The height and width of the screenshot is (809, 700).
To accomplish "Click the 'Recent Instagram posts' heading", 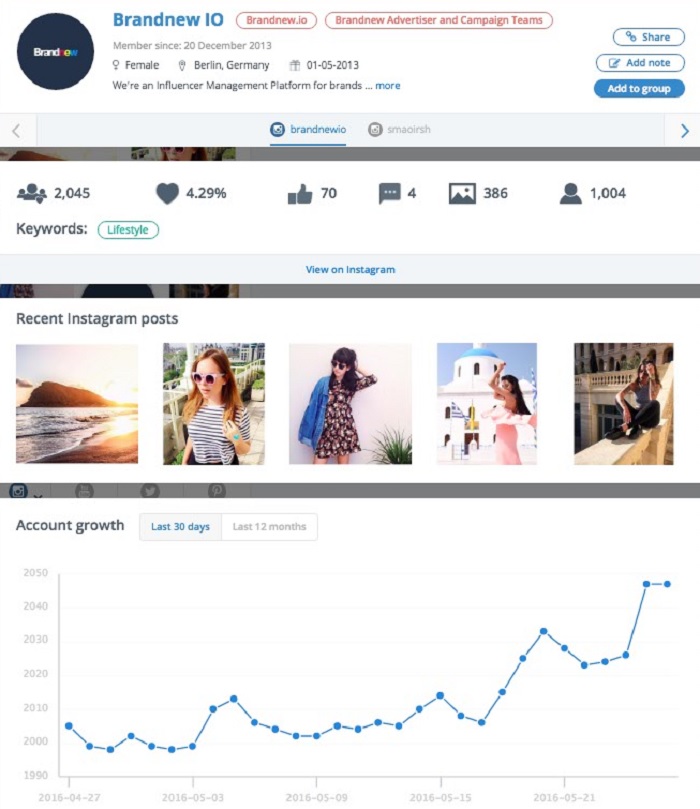I will [x=97, y=319].
